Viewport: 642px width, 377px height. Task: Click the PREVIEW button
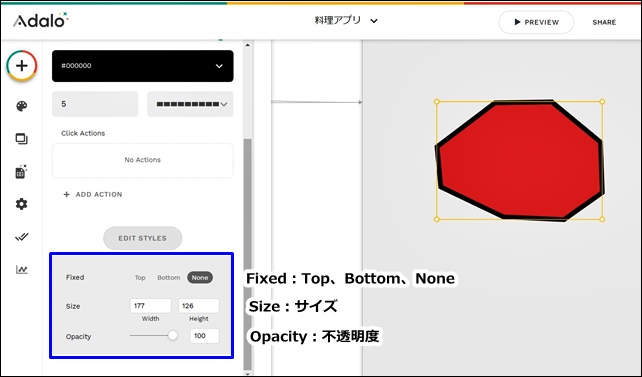pyautogui.click(x=536, y=22)
